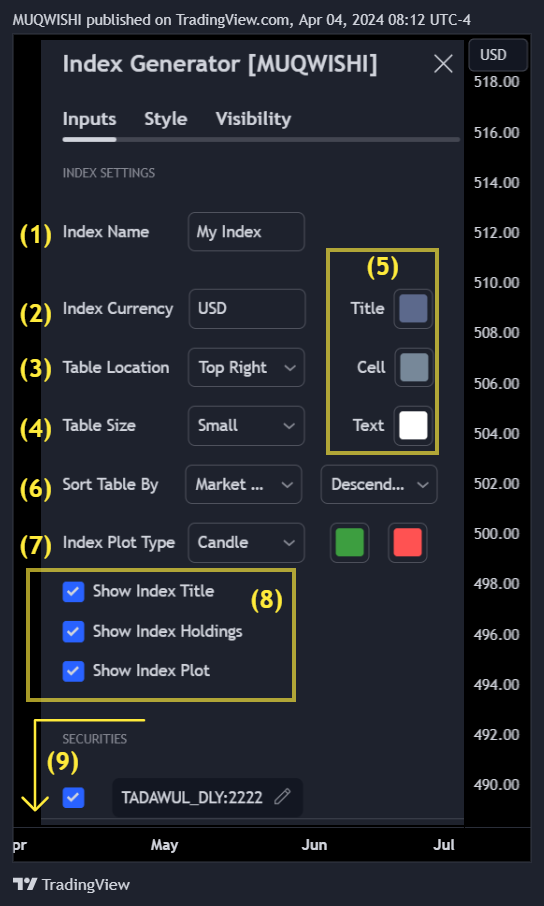Toggle Show Index Holdings checkbox
Viewport: 544px width, 906px height.
pyautogui.click(x=73, y=632)
